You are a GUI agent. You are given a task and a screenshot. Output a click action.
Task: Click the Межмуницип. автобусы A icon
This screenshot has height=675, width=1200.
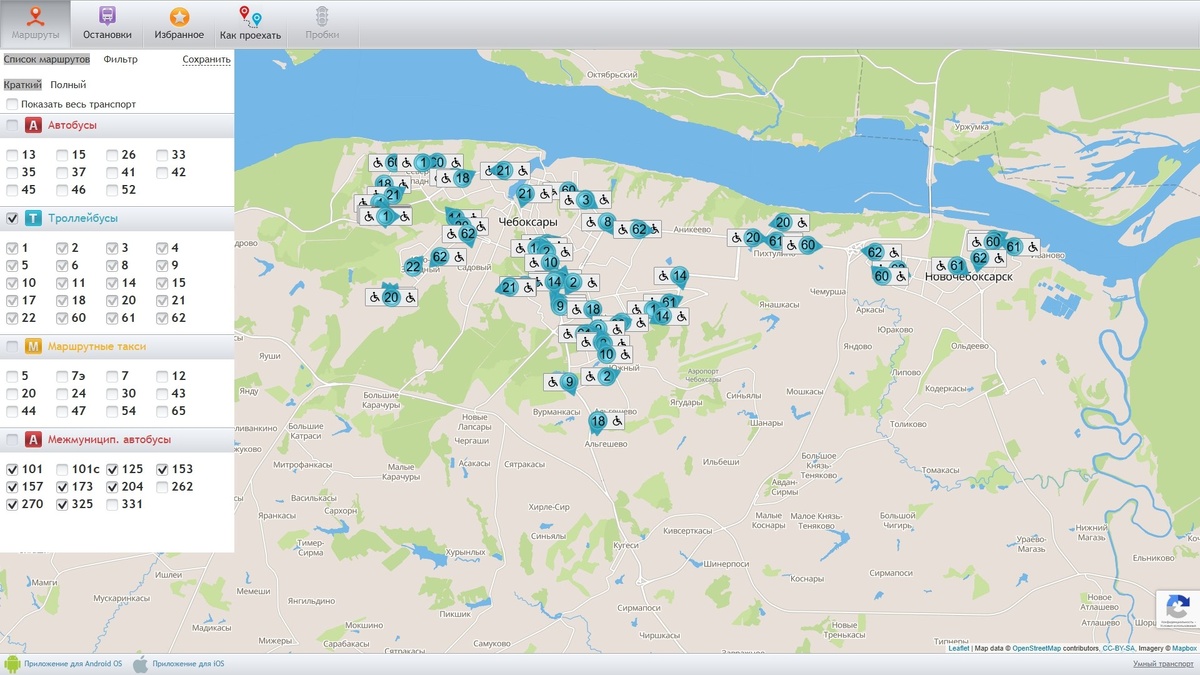tap(33, 439)
